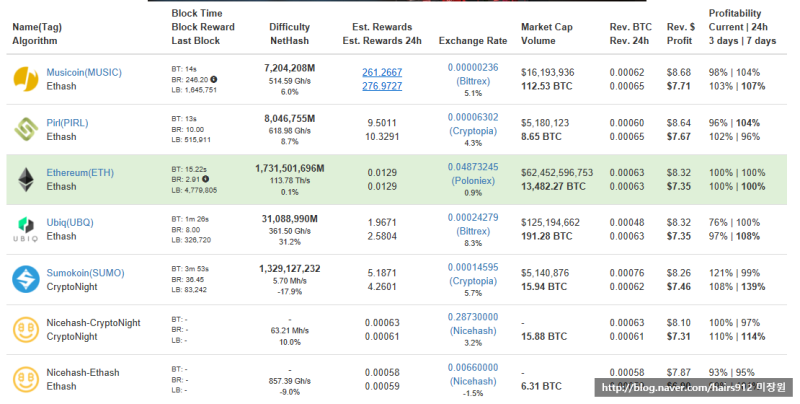The height and width of the screenshot is (404, 800).
Task: Click Pirl market cap $5,180,123
Action: 545,123
